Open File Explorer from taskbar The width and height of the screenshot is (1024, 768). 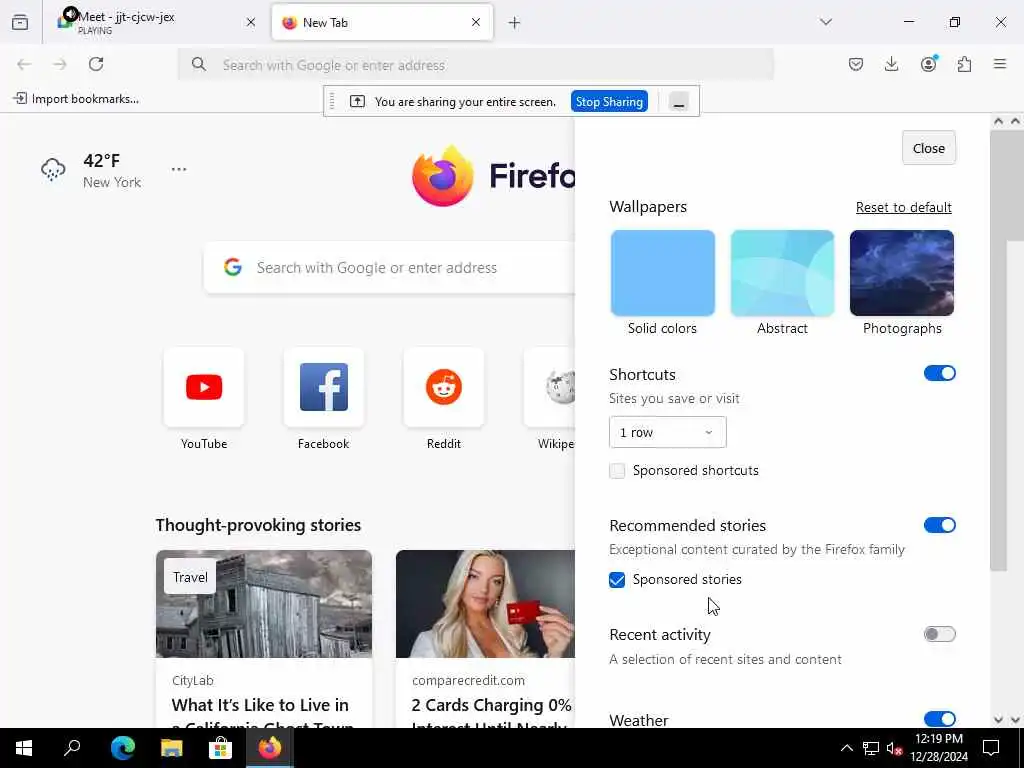[x=171, y=748]
